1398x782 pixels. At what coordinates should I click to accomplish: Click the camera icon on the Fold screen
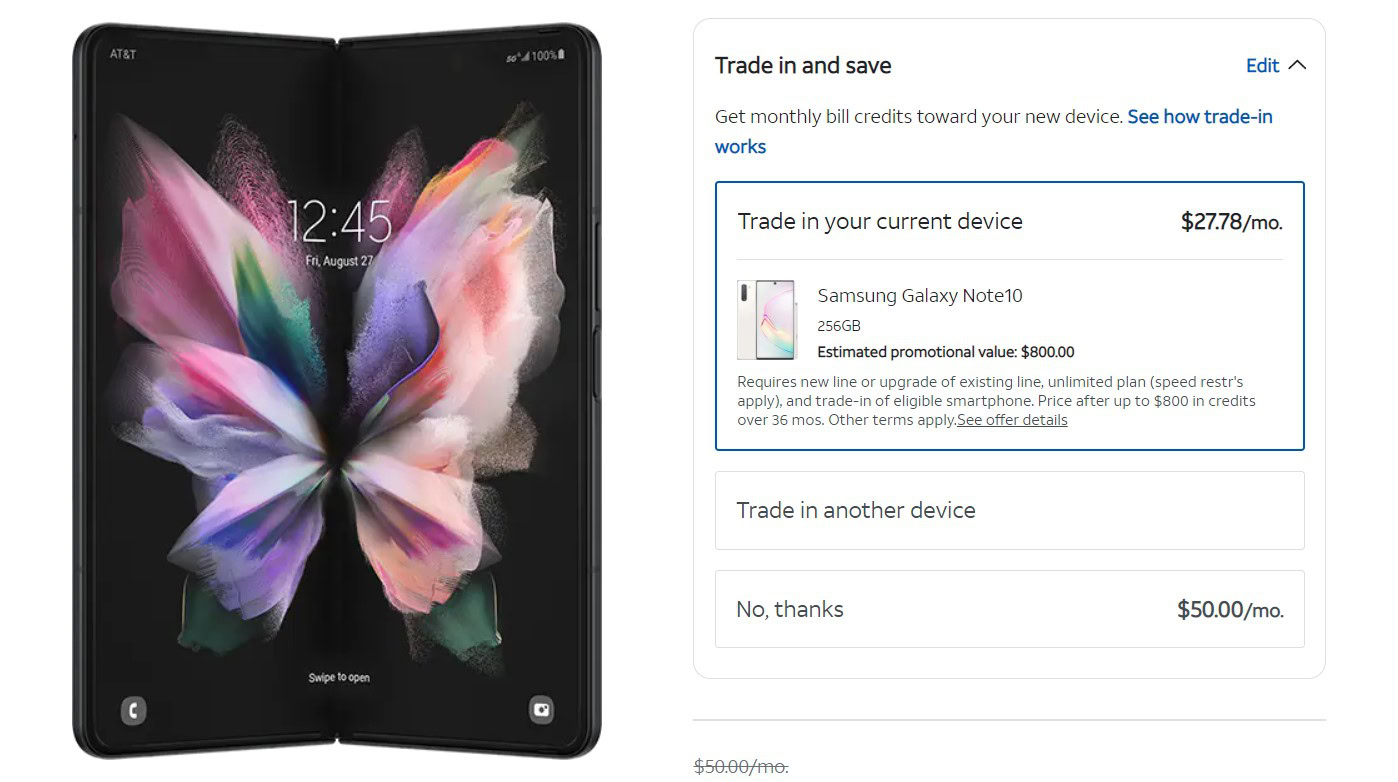[541, 710]
